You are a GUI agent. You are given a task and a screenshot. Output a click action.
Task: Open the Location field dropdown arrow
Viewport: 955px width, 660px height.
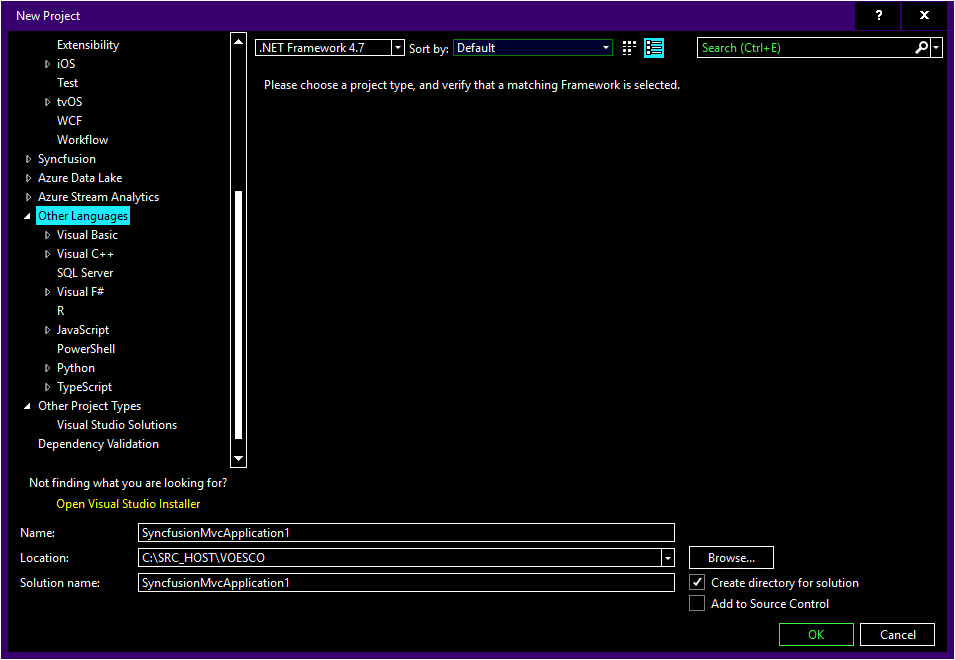point(667,557)
